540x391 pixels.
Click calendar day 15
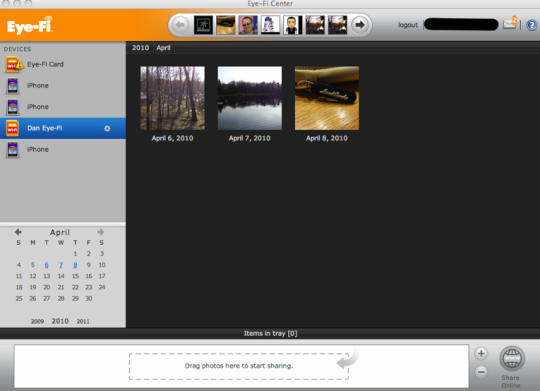pos(75,276)
